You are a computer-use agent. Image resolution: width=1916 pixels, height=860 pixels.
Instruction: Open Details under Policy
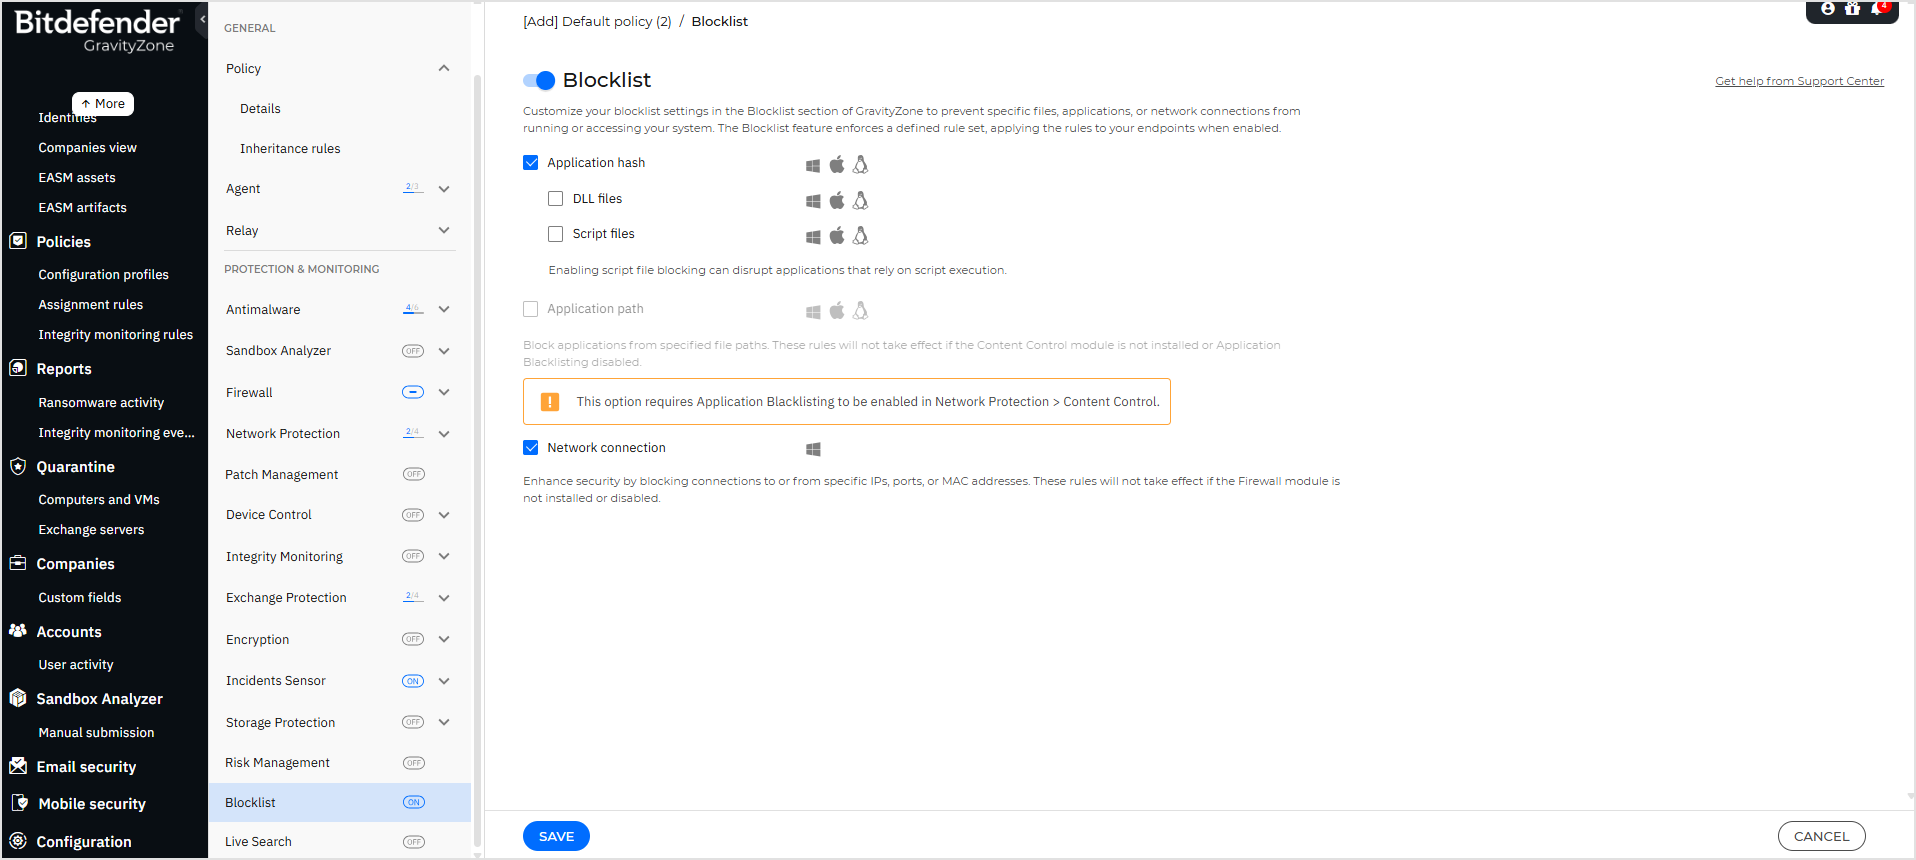[260, 108]
